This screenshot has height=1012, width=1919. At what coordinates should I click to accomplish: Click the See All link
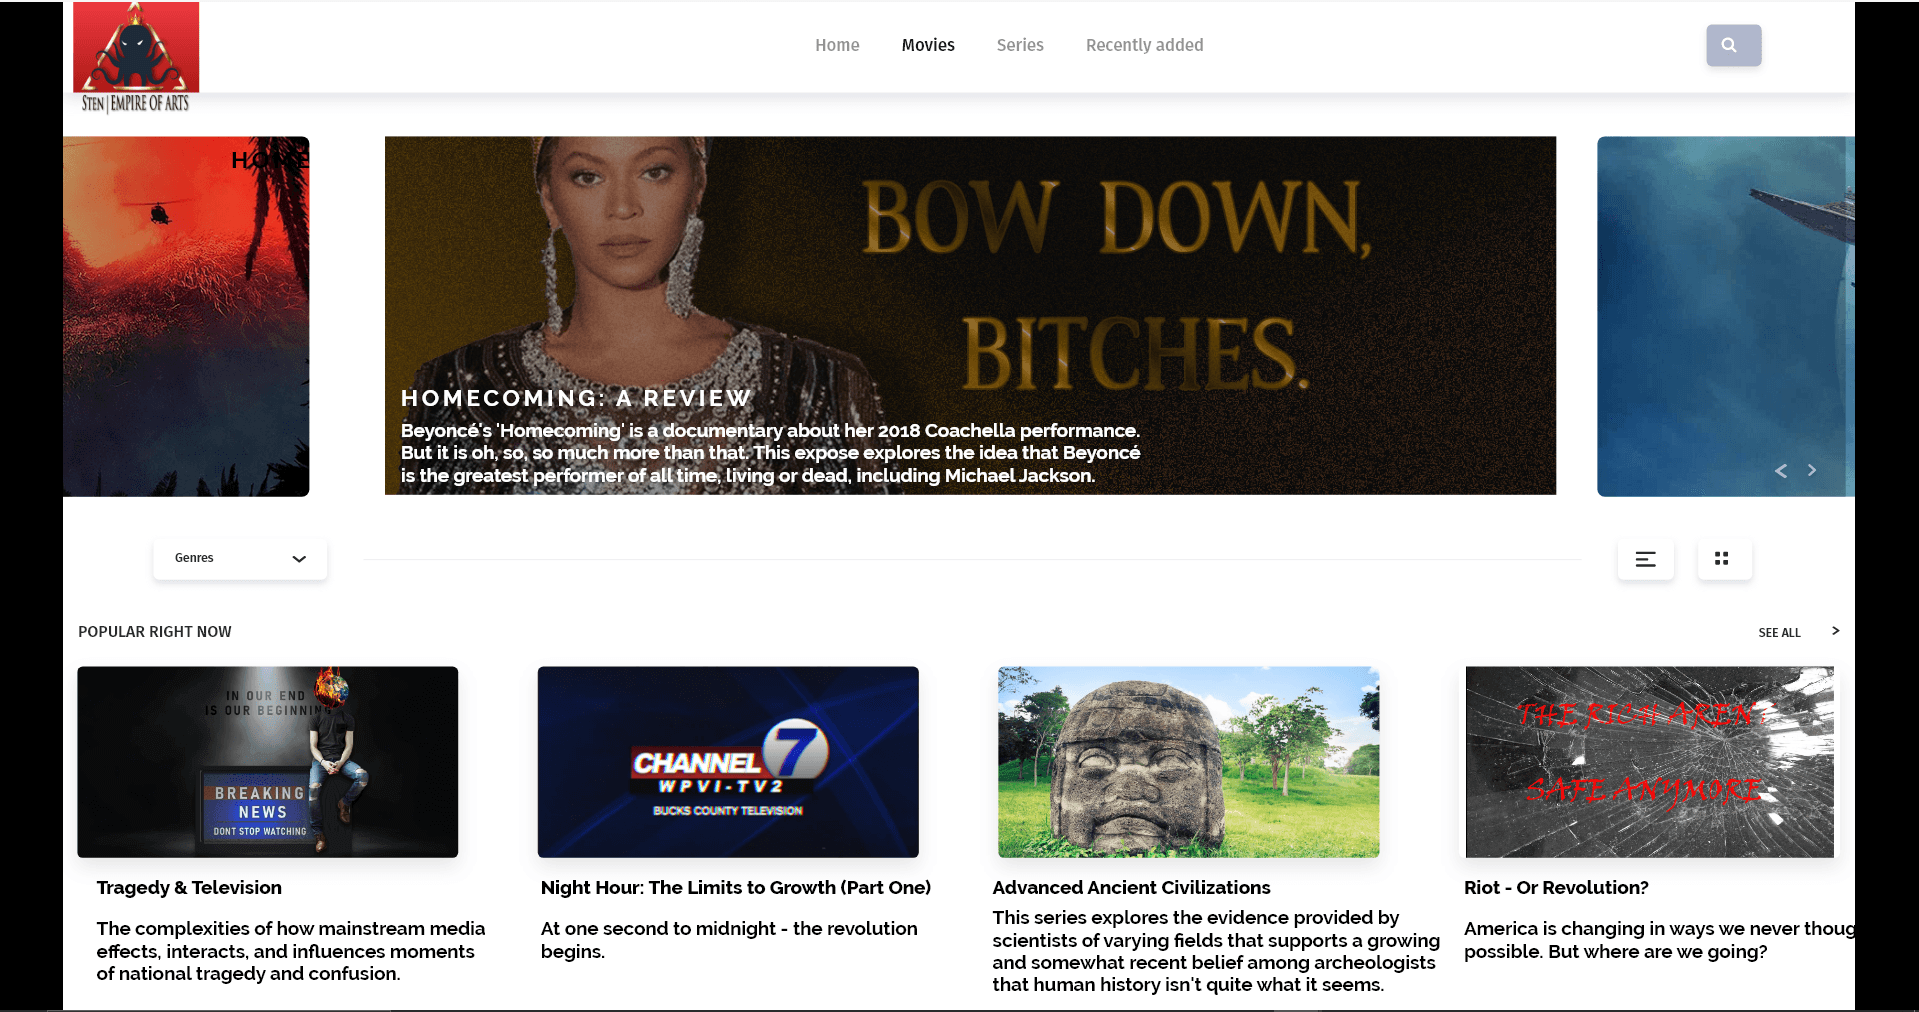(1779, 632)
